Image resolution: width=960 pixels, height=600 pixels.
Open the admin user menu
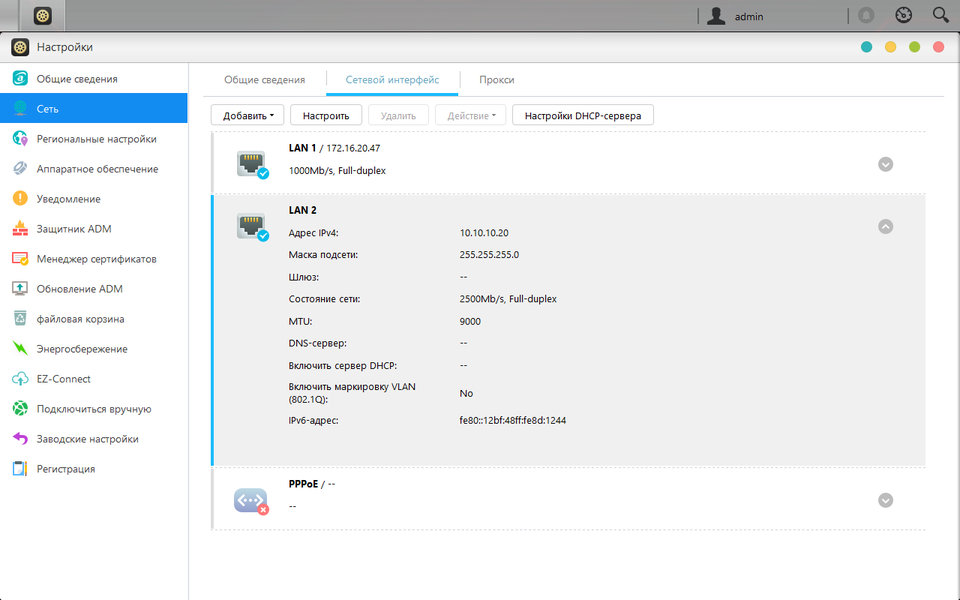[x=735, y=16]
